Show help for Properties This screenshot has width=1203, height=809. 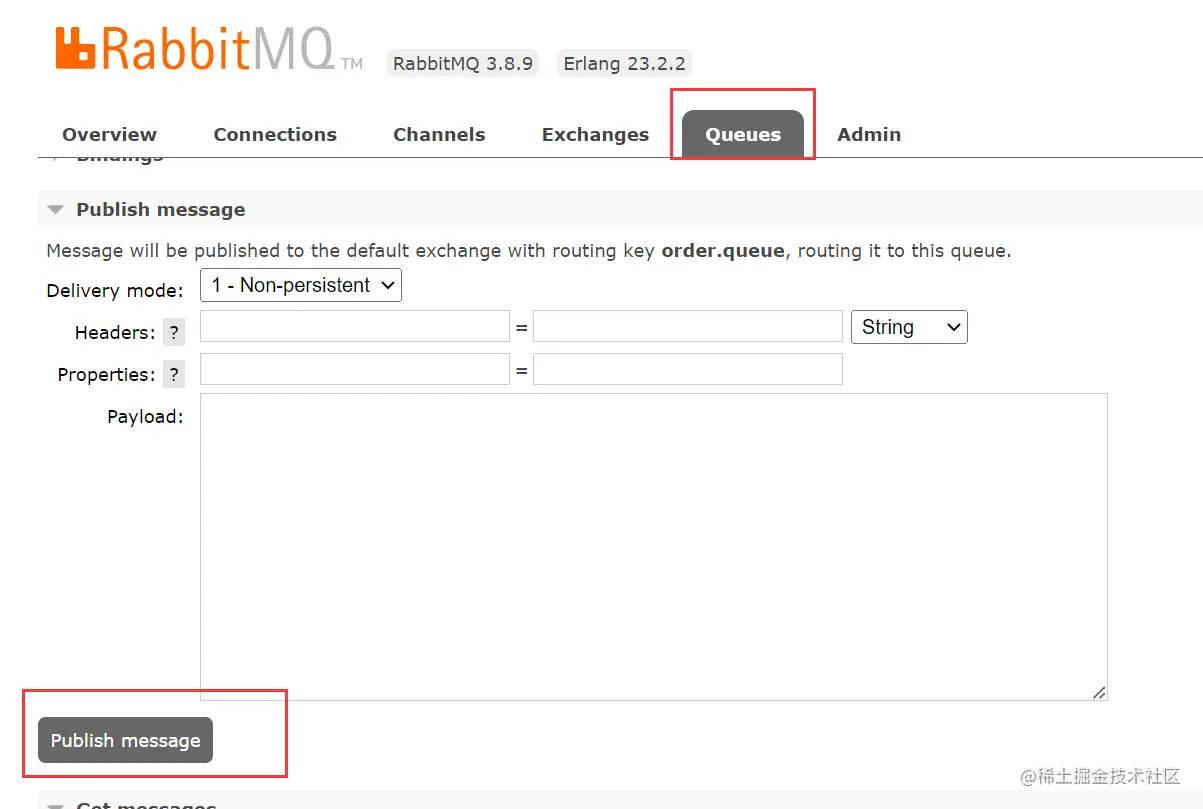point(174,375)
